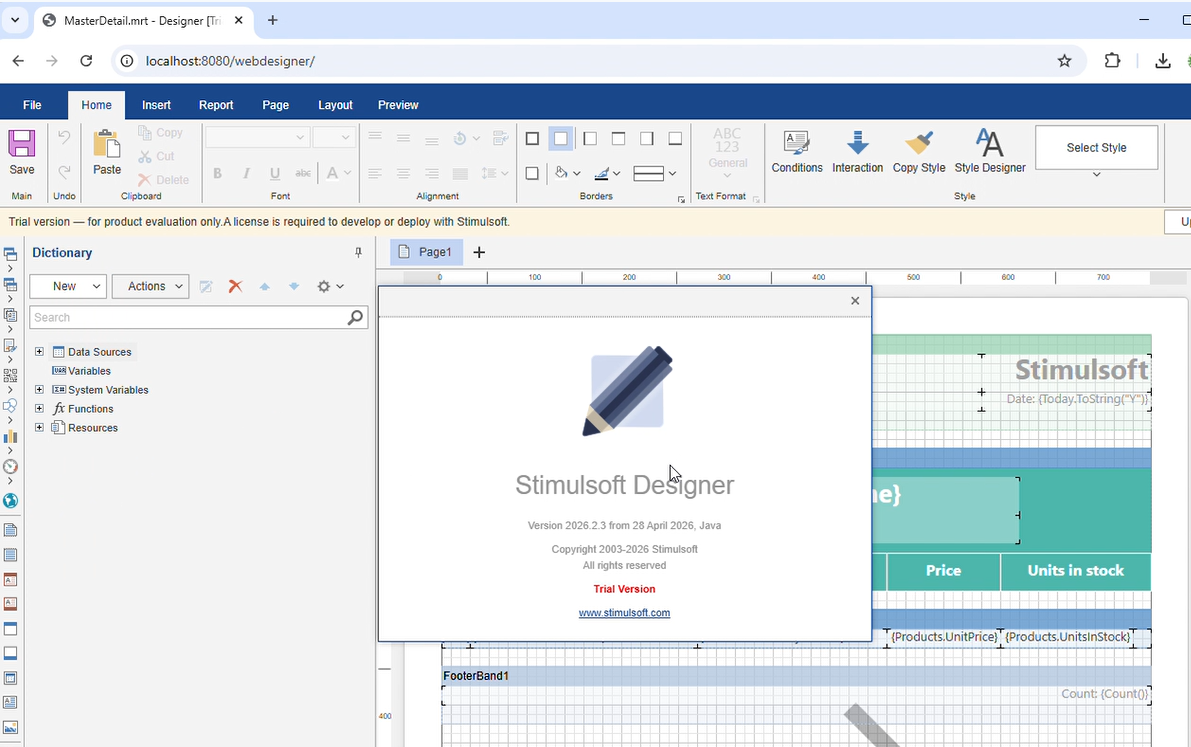The width and height of the screenshot is (1191, 747).
Task: Select the chart component icon in sidebar
Action: pyautogui.click(x=11, y=436)
